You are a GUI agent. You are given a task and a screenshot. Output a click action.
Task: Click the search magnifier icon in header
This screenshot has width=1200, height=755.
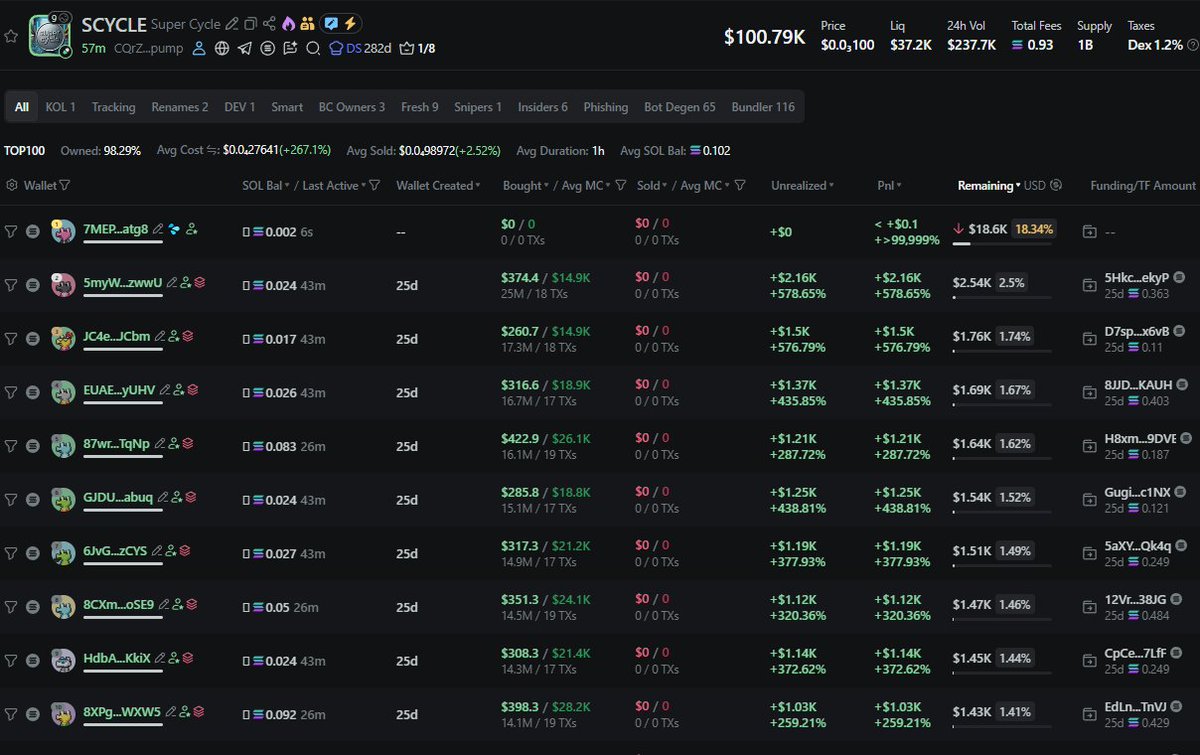[x=313, y=48]
